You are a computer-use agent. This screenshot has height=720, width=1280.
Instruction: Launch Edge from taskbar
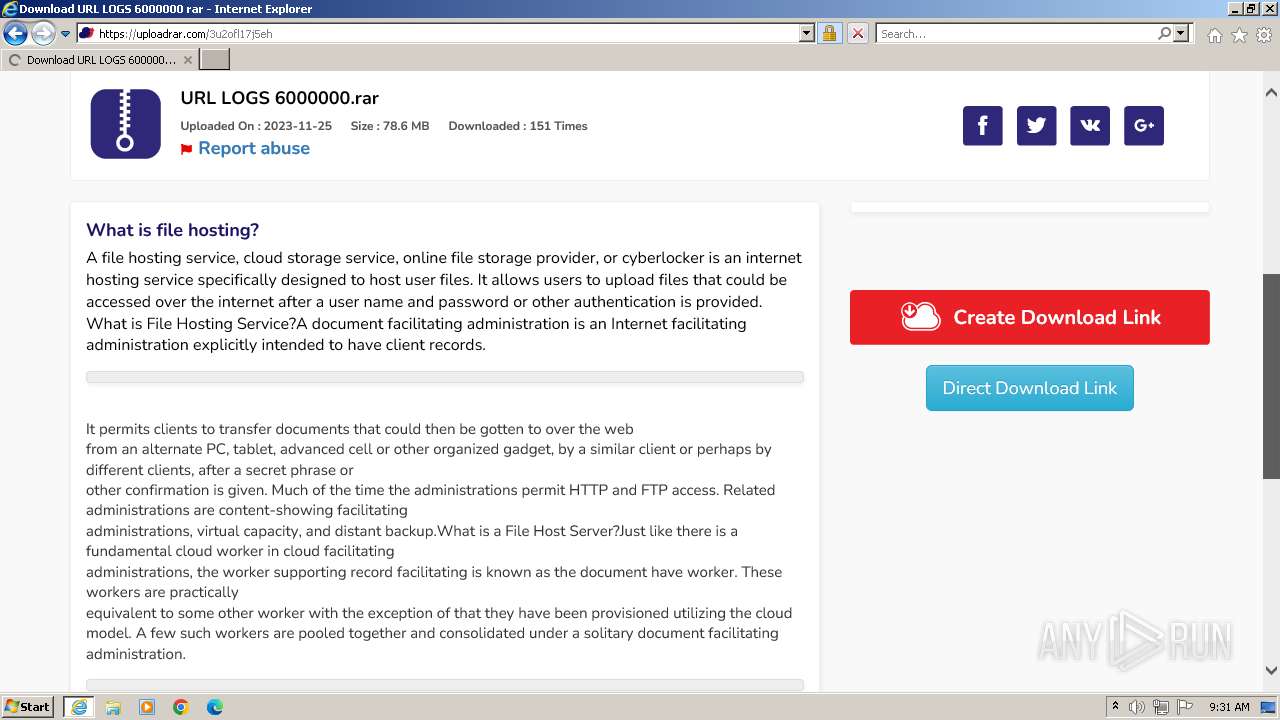click(x=215, y=707)
